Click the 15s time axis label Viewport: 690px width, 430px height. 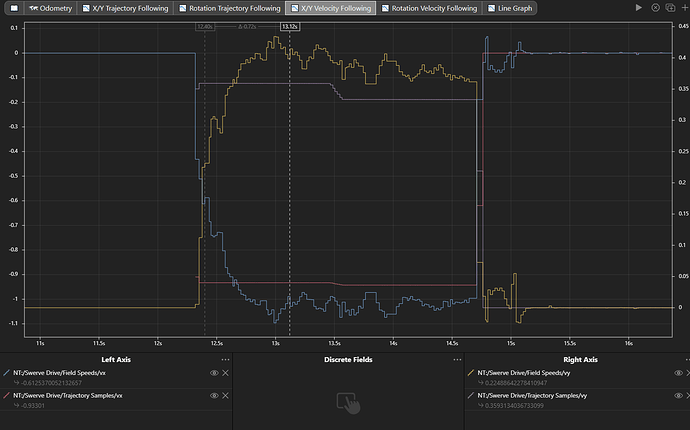[x=510, y=343]
